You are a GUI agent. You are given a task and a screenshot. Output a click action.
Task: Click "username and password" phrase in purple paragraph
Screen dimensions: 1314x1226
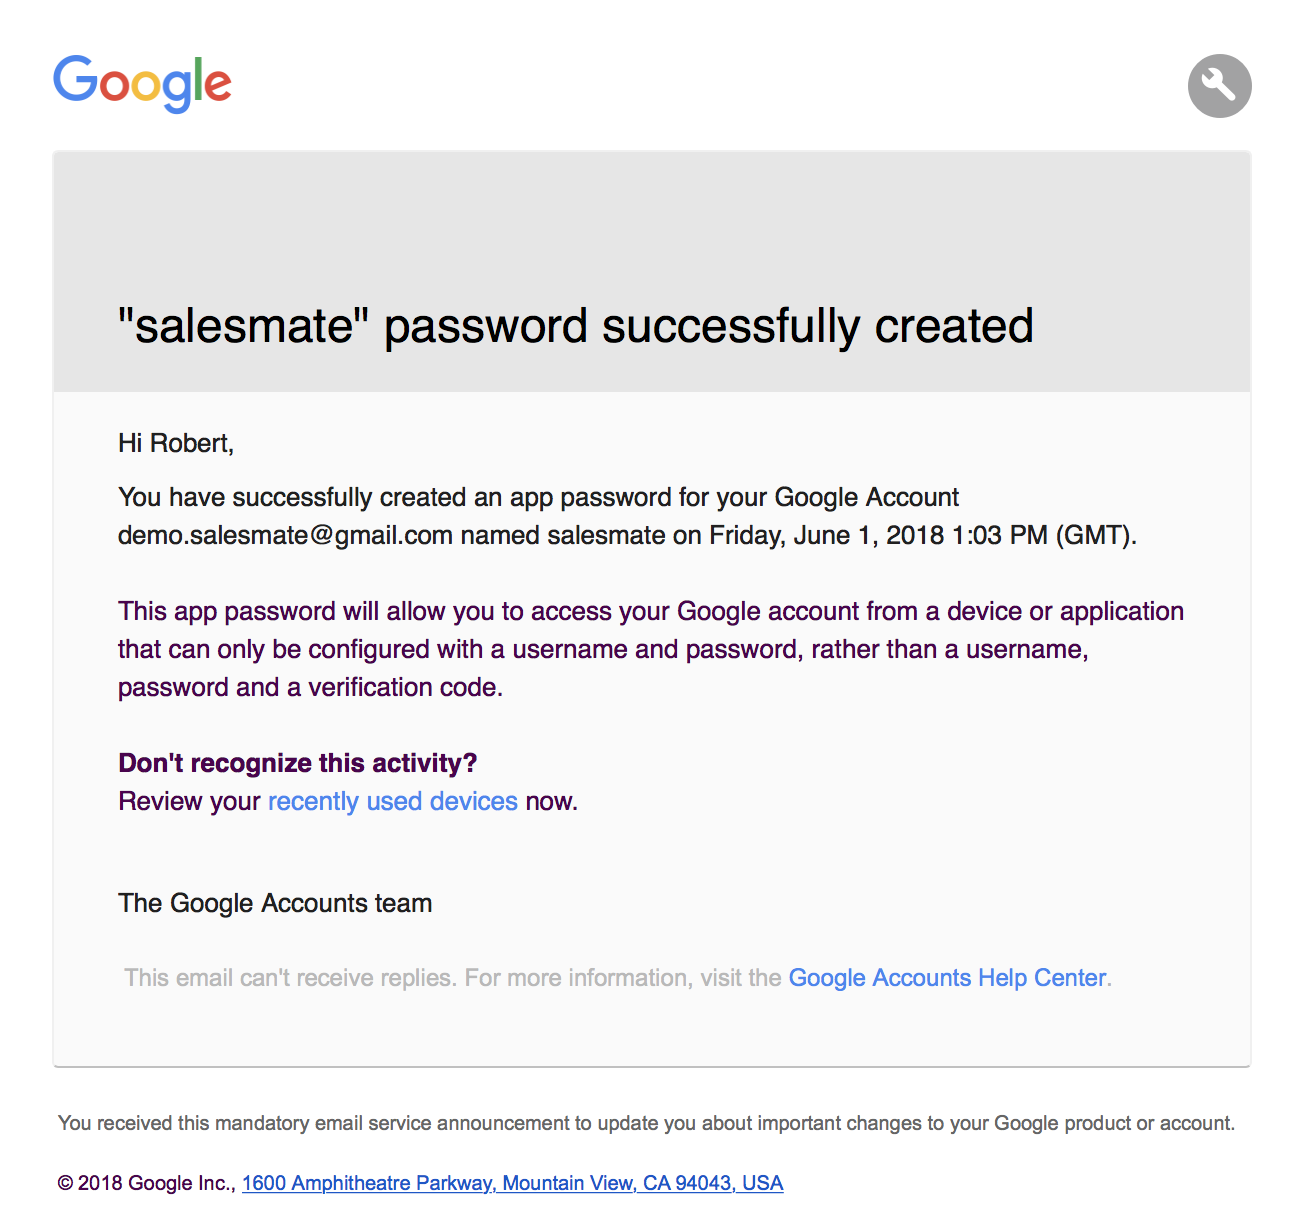(655, 650)
